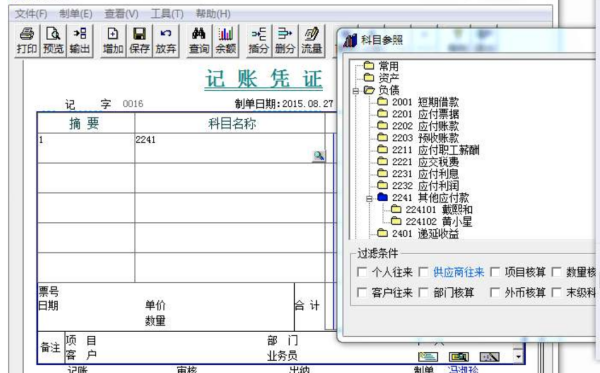Image resolution: width=600 pixels, height=373 pixels.
Task: Click the middle small icon above 制单
Action: [458, 357]
